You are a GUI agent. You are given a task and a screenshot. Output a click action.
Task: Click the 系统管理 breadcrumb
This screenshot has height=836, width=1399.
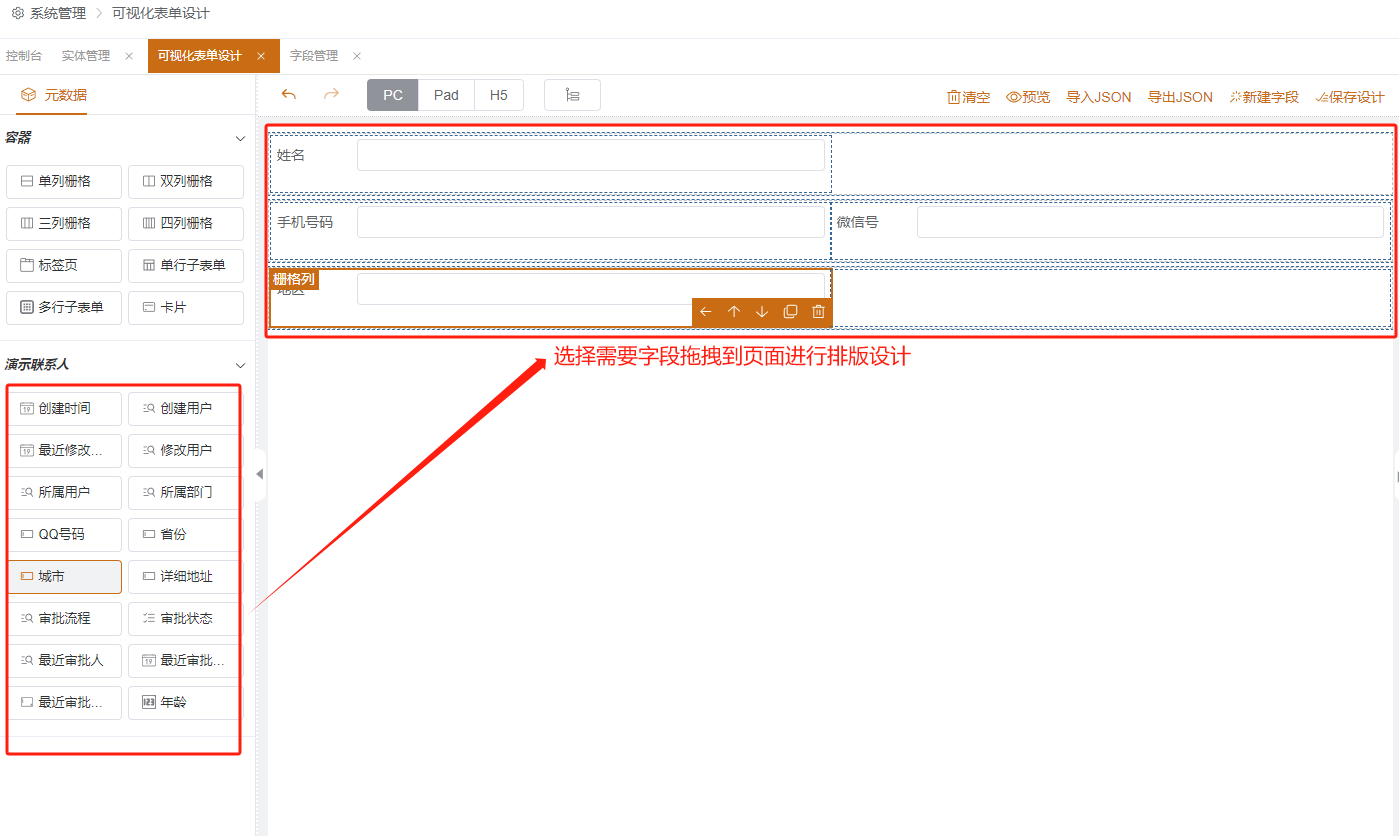point(58,14)
